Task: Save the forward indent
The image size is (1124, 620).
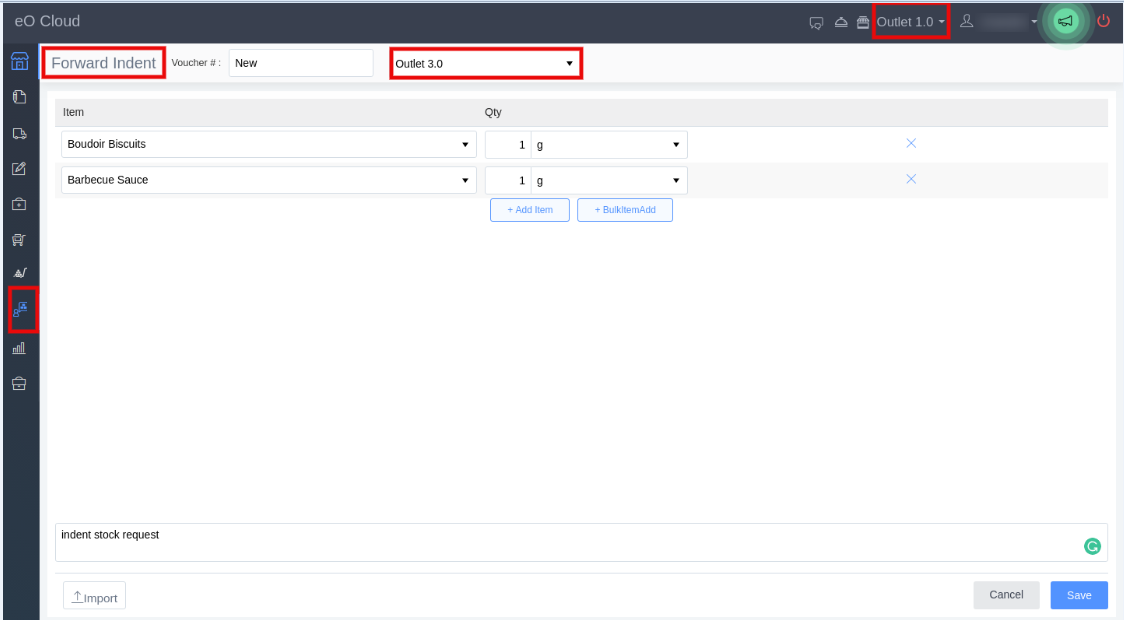Action: point(1078,595)
